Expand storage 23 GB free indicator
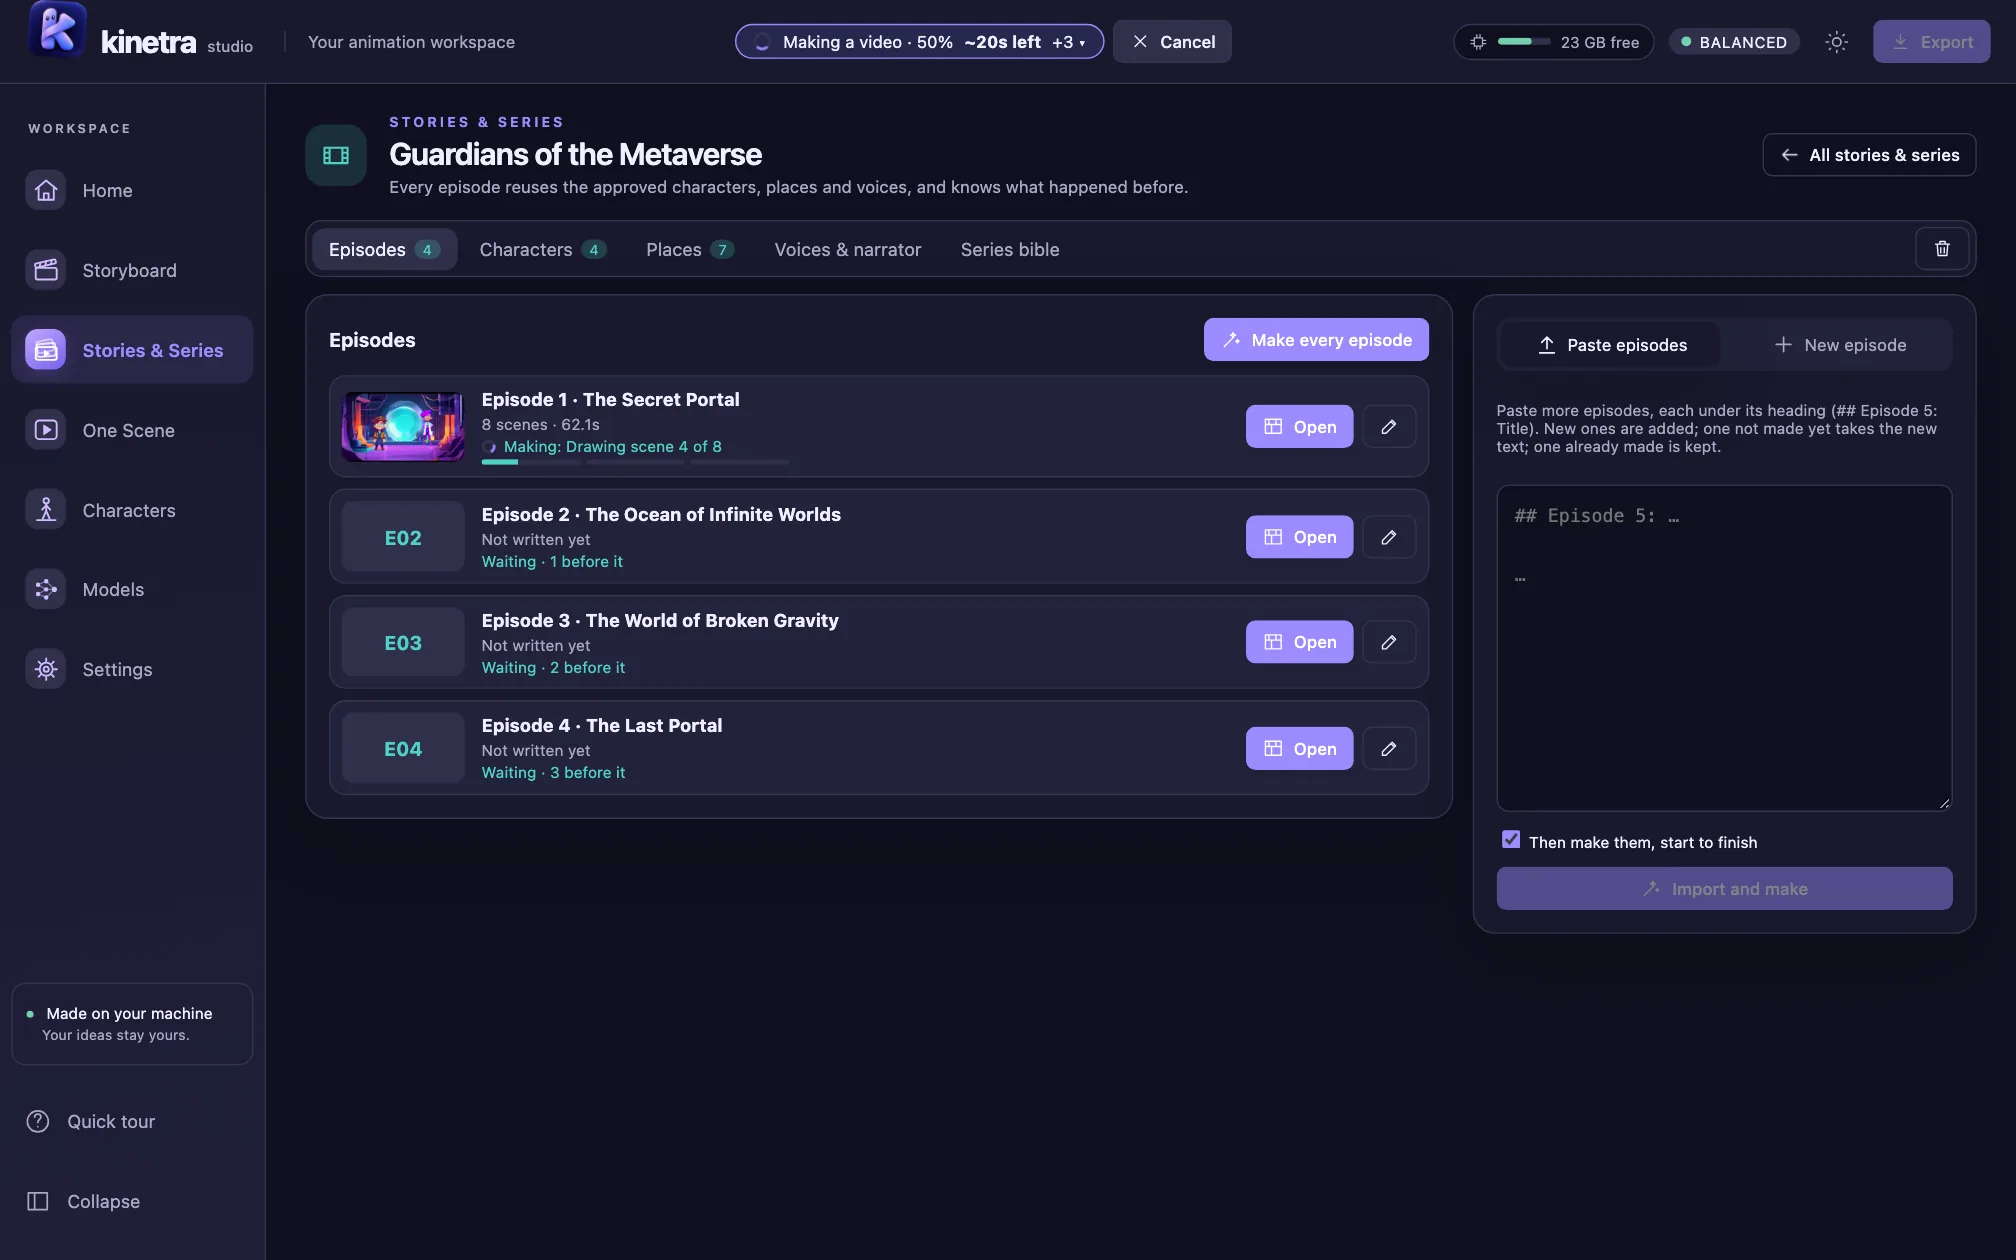This screenshot has width=2016, height=1260. (1553, 42)
